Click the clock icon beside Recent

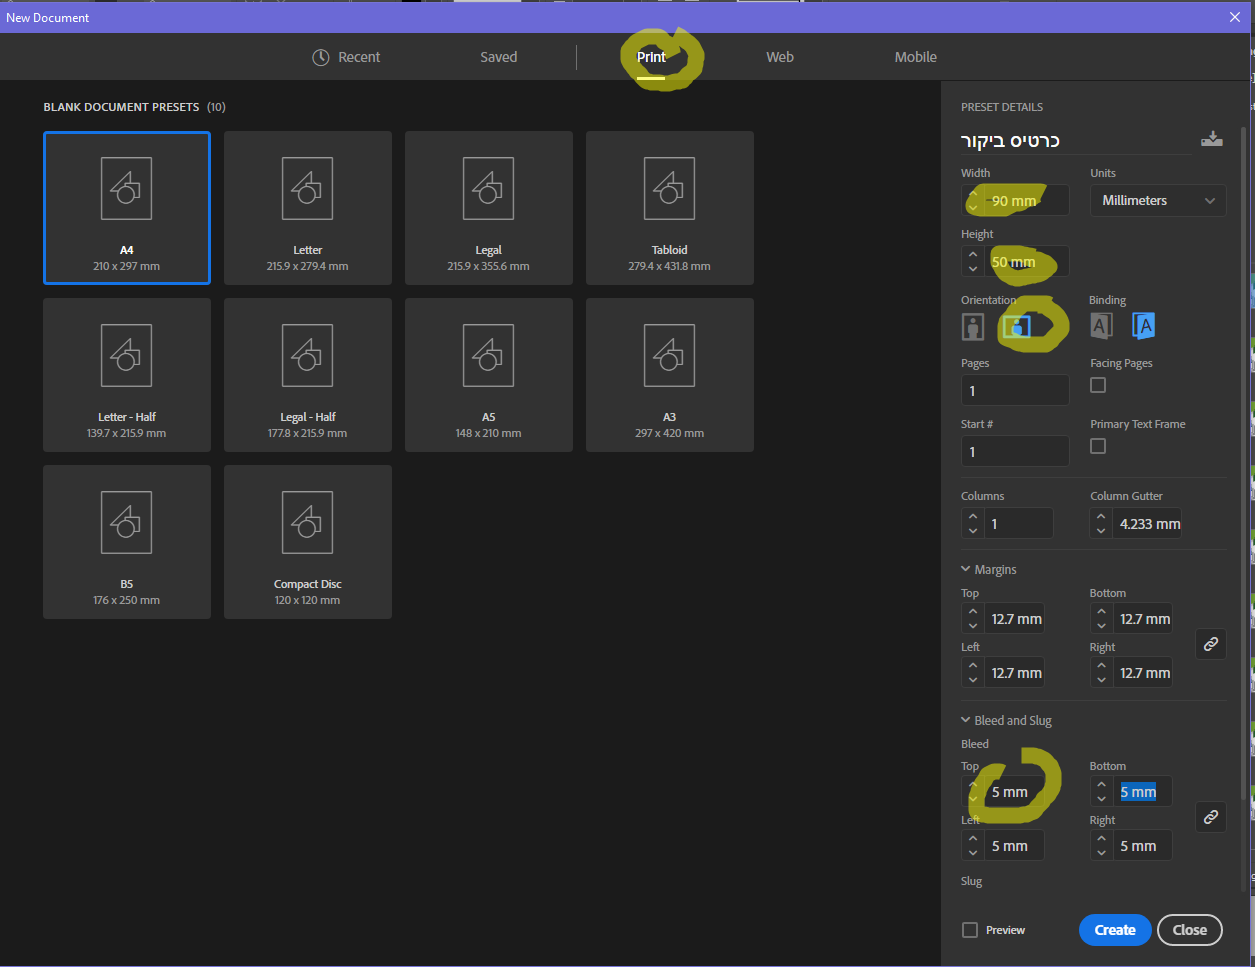click(x=320, y=57)
